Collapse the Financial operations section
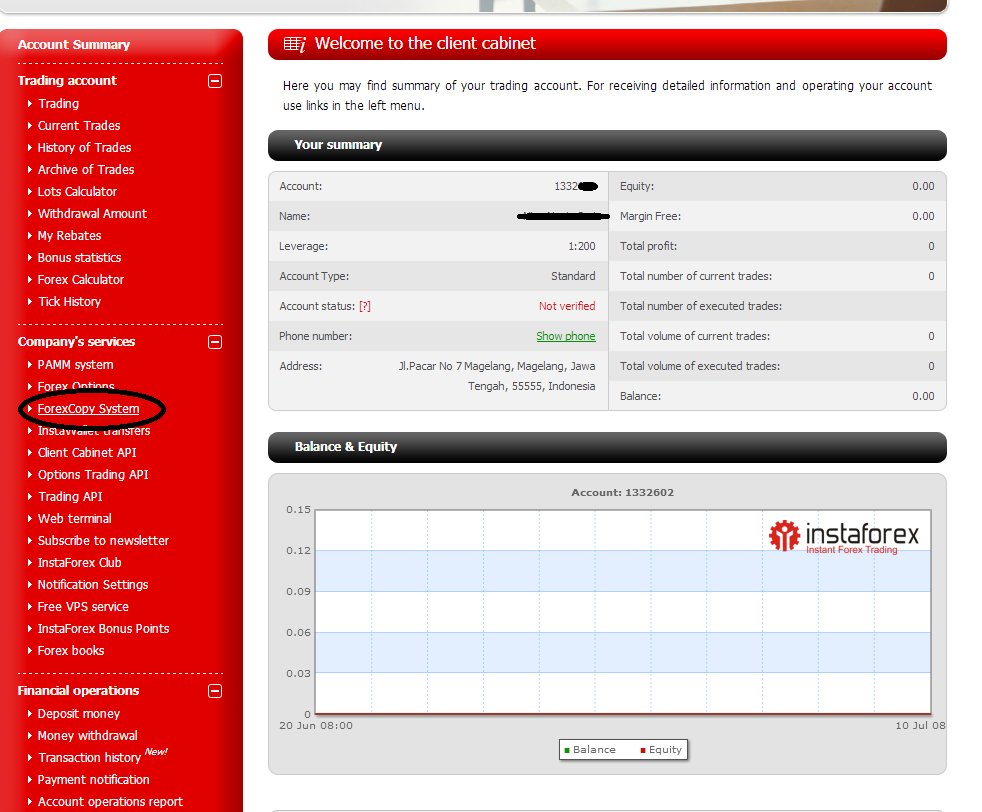Image resolution: width=982 pixels, height=812 pixels. (x=215, y=691)
